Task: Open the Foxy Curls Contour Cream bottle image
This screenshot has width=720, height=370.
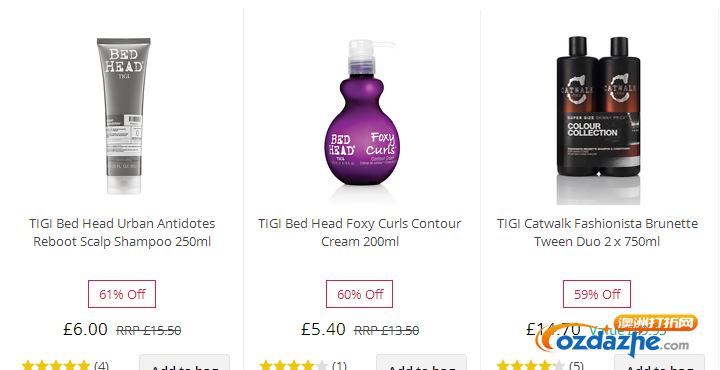Action: click(x=362, y=120)
